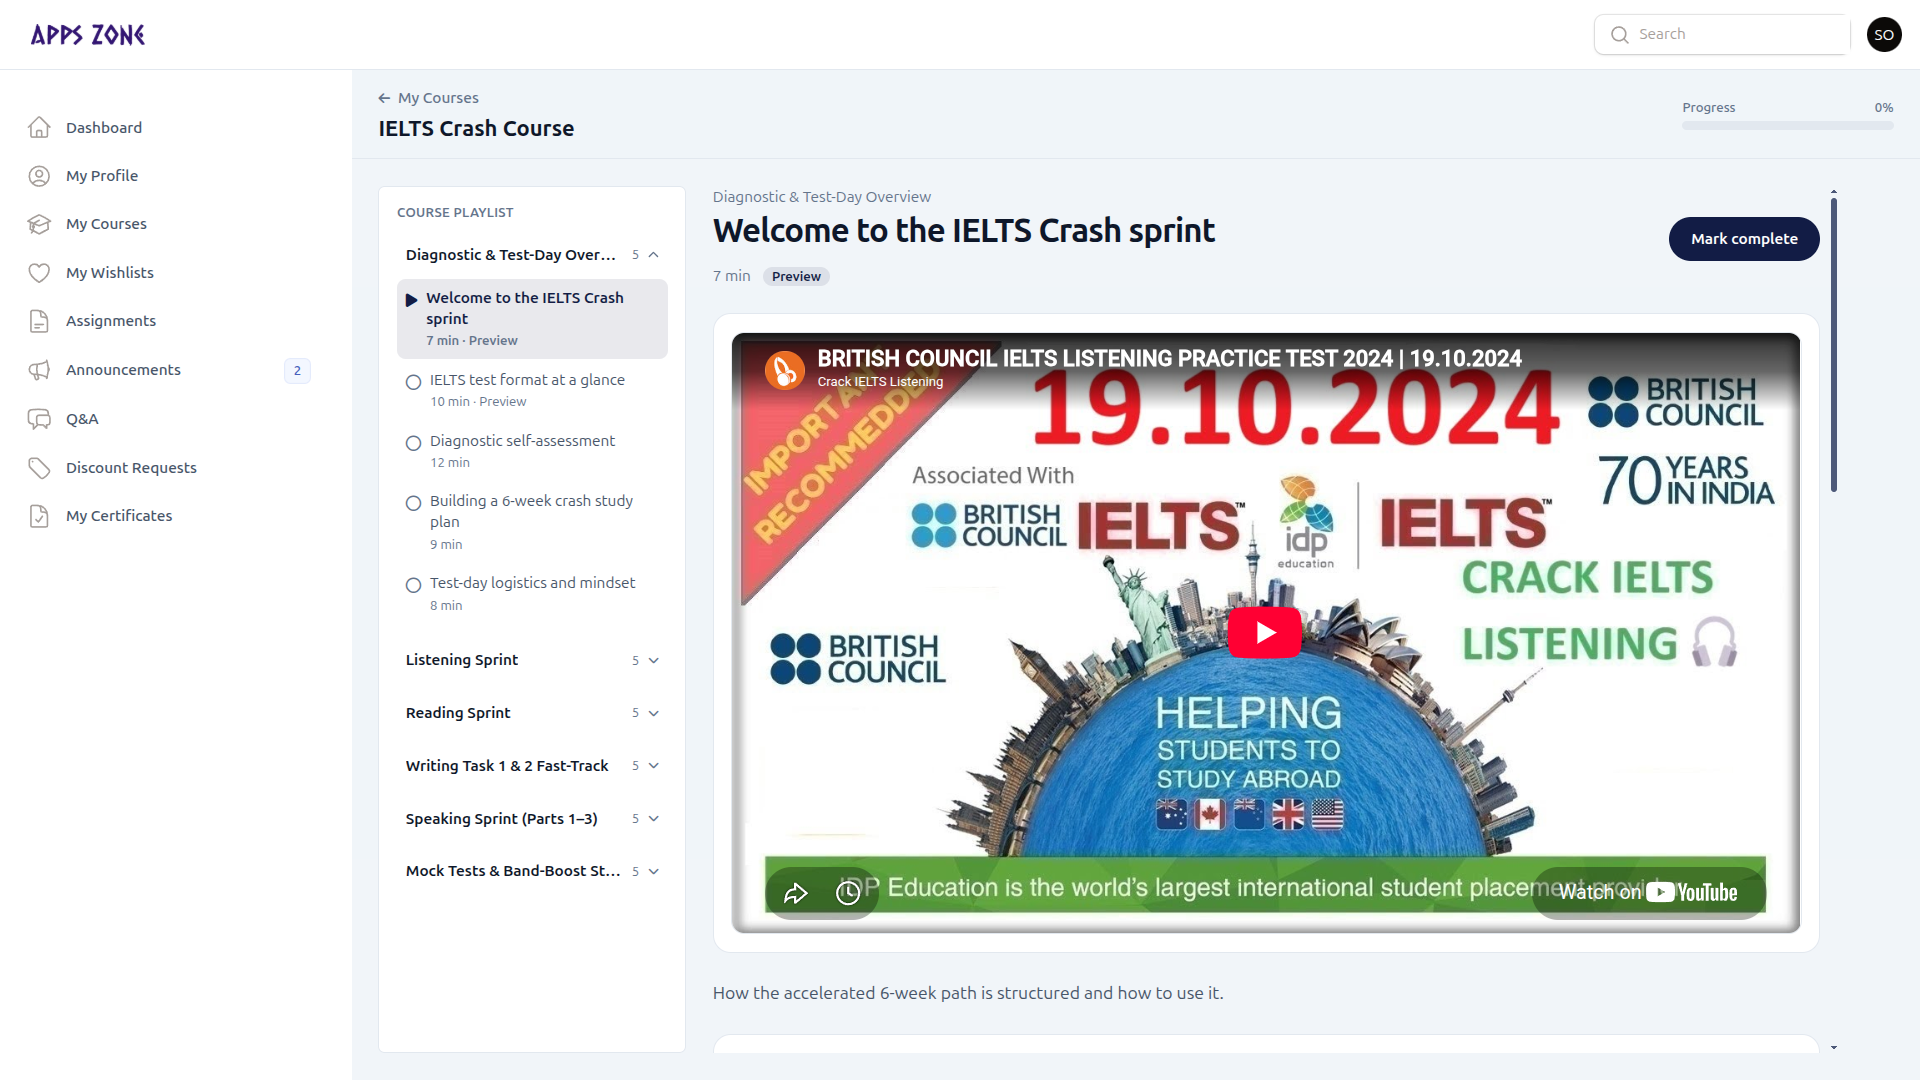Click the Mark complete button
Image resolution: width=1920 pixels, height=1080 pixels.
coord(1744,239)
